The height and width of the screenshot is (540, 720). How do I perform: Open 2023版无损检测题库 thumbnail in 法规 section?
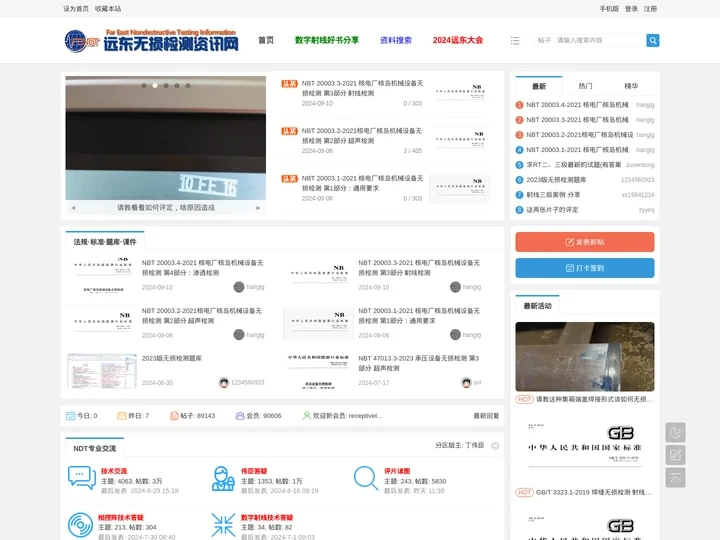(x=102, y=371)
